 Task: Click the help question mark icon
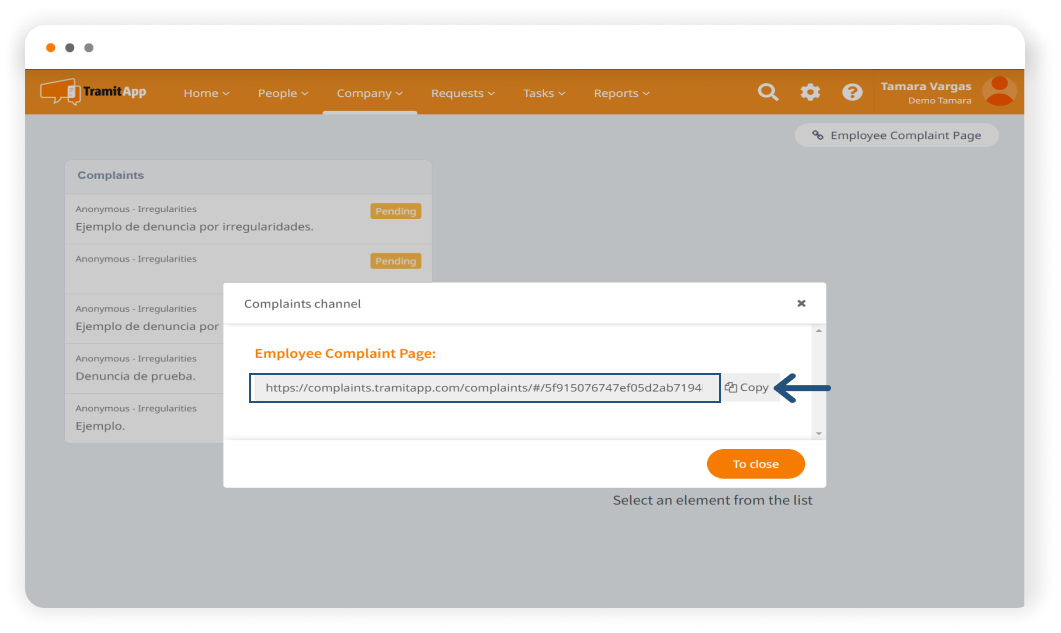coord(852,92)
